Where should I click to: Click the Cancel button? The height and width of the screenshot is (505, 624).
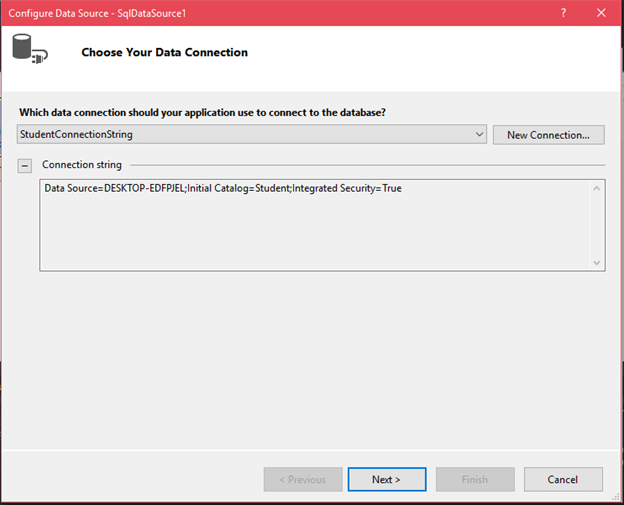pyautogui.click(x=562, y=479)
